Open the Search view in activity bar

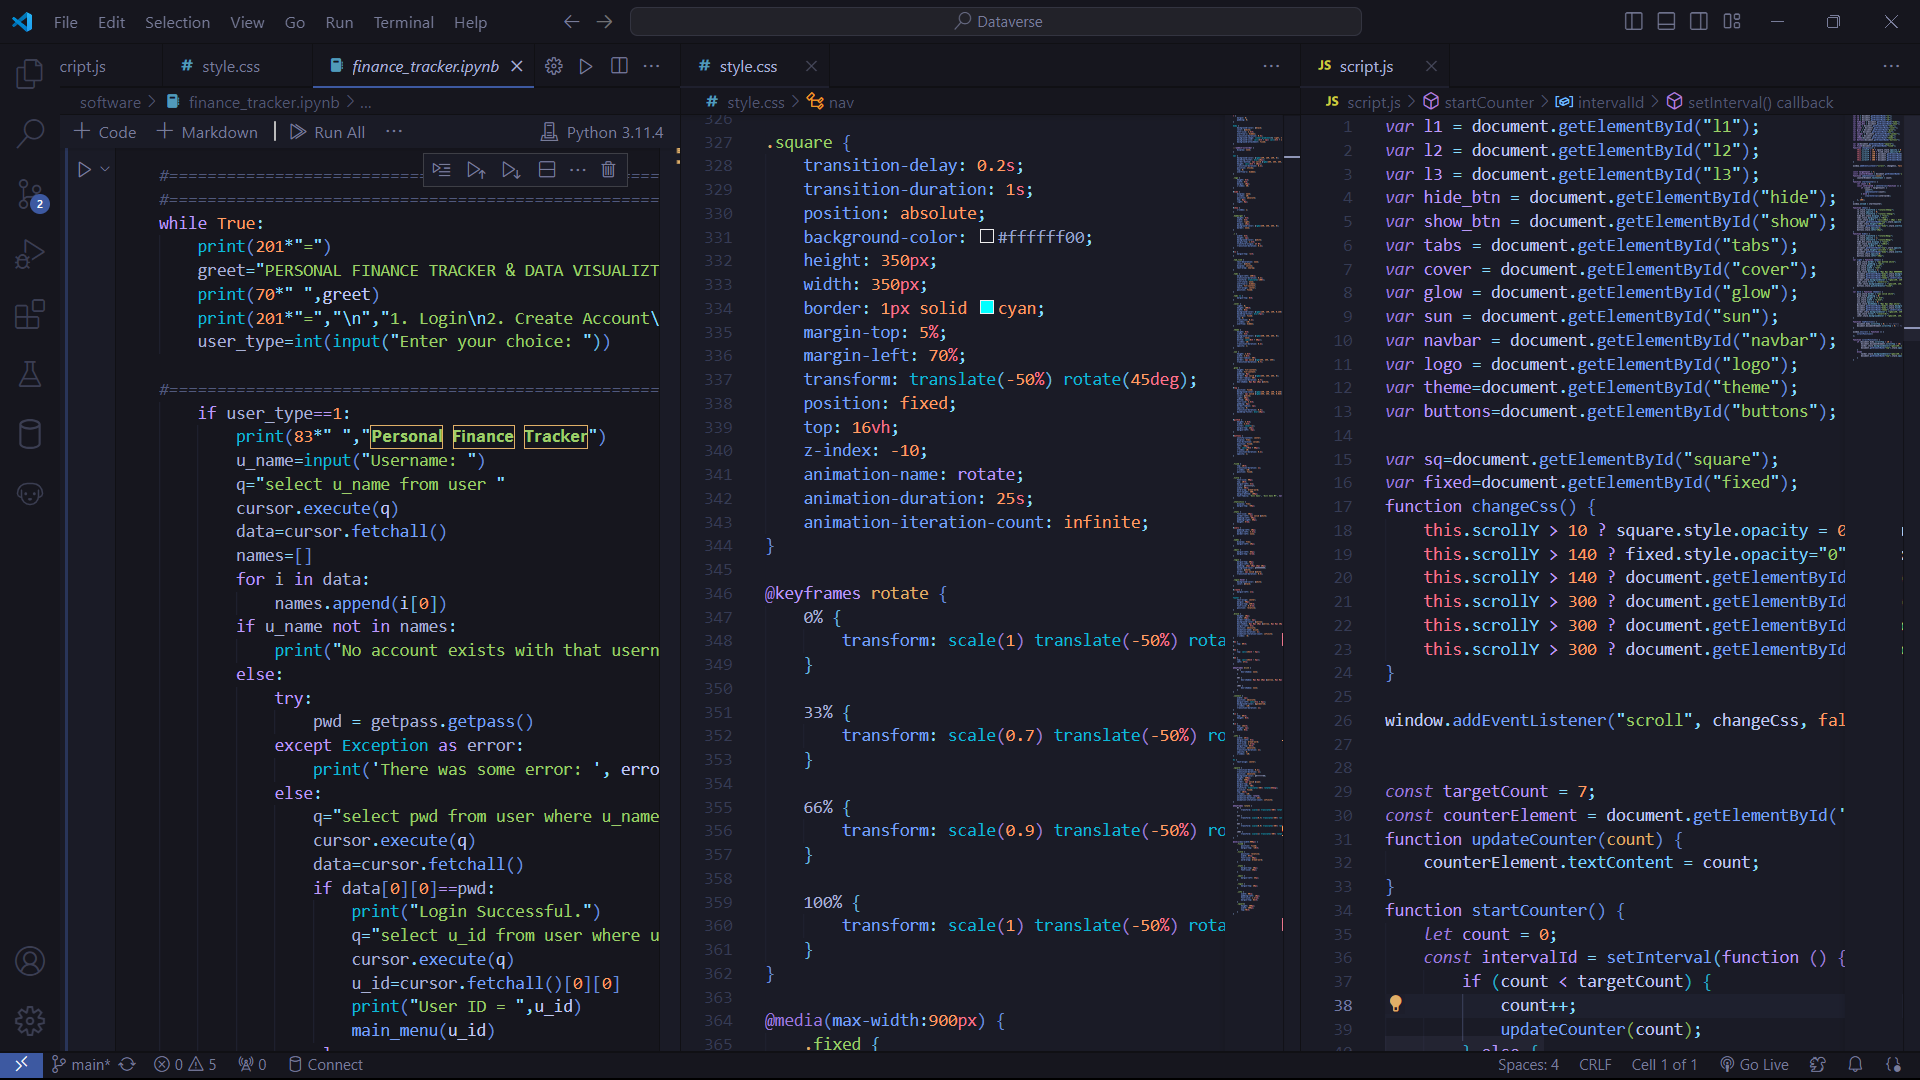pyautogui.click(x=30, y=132)
